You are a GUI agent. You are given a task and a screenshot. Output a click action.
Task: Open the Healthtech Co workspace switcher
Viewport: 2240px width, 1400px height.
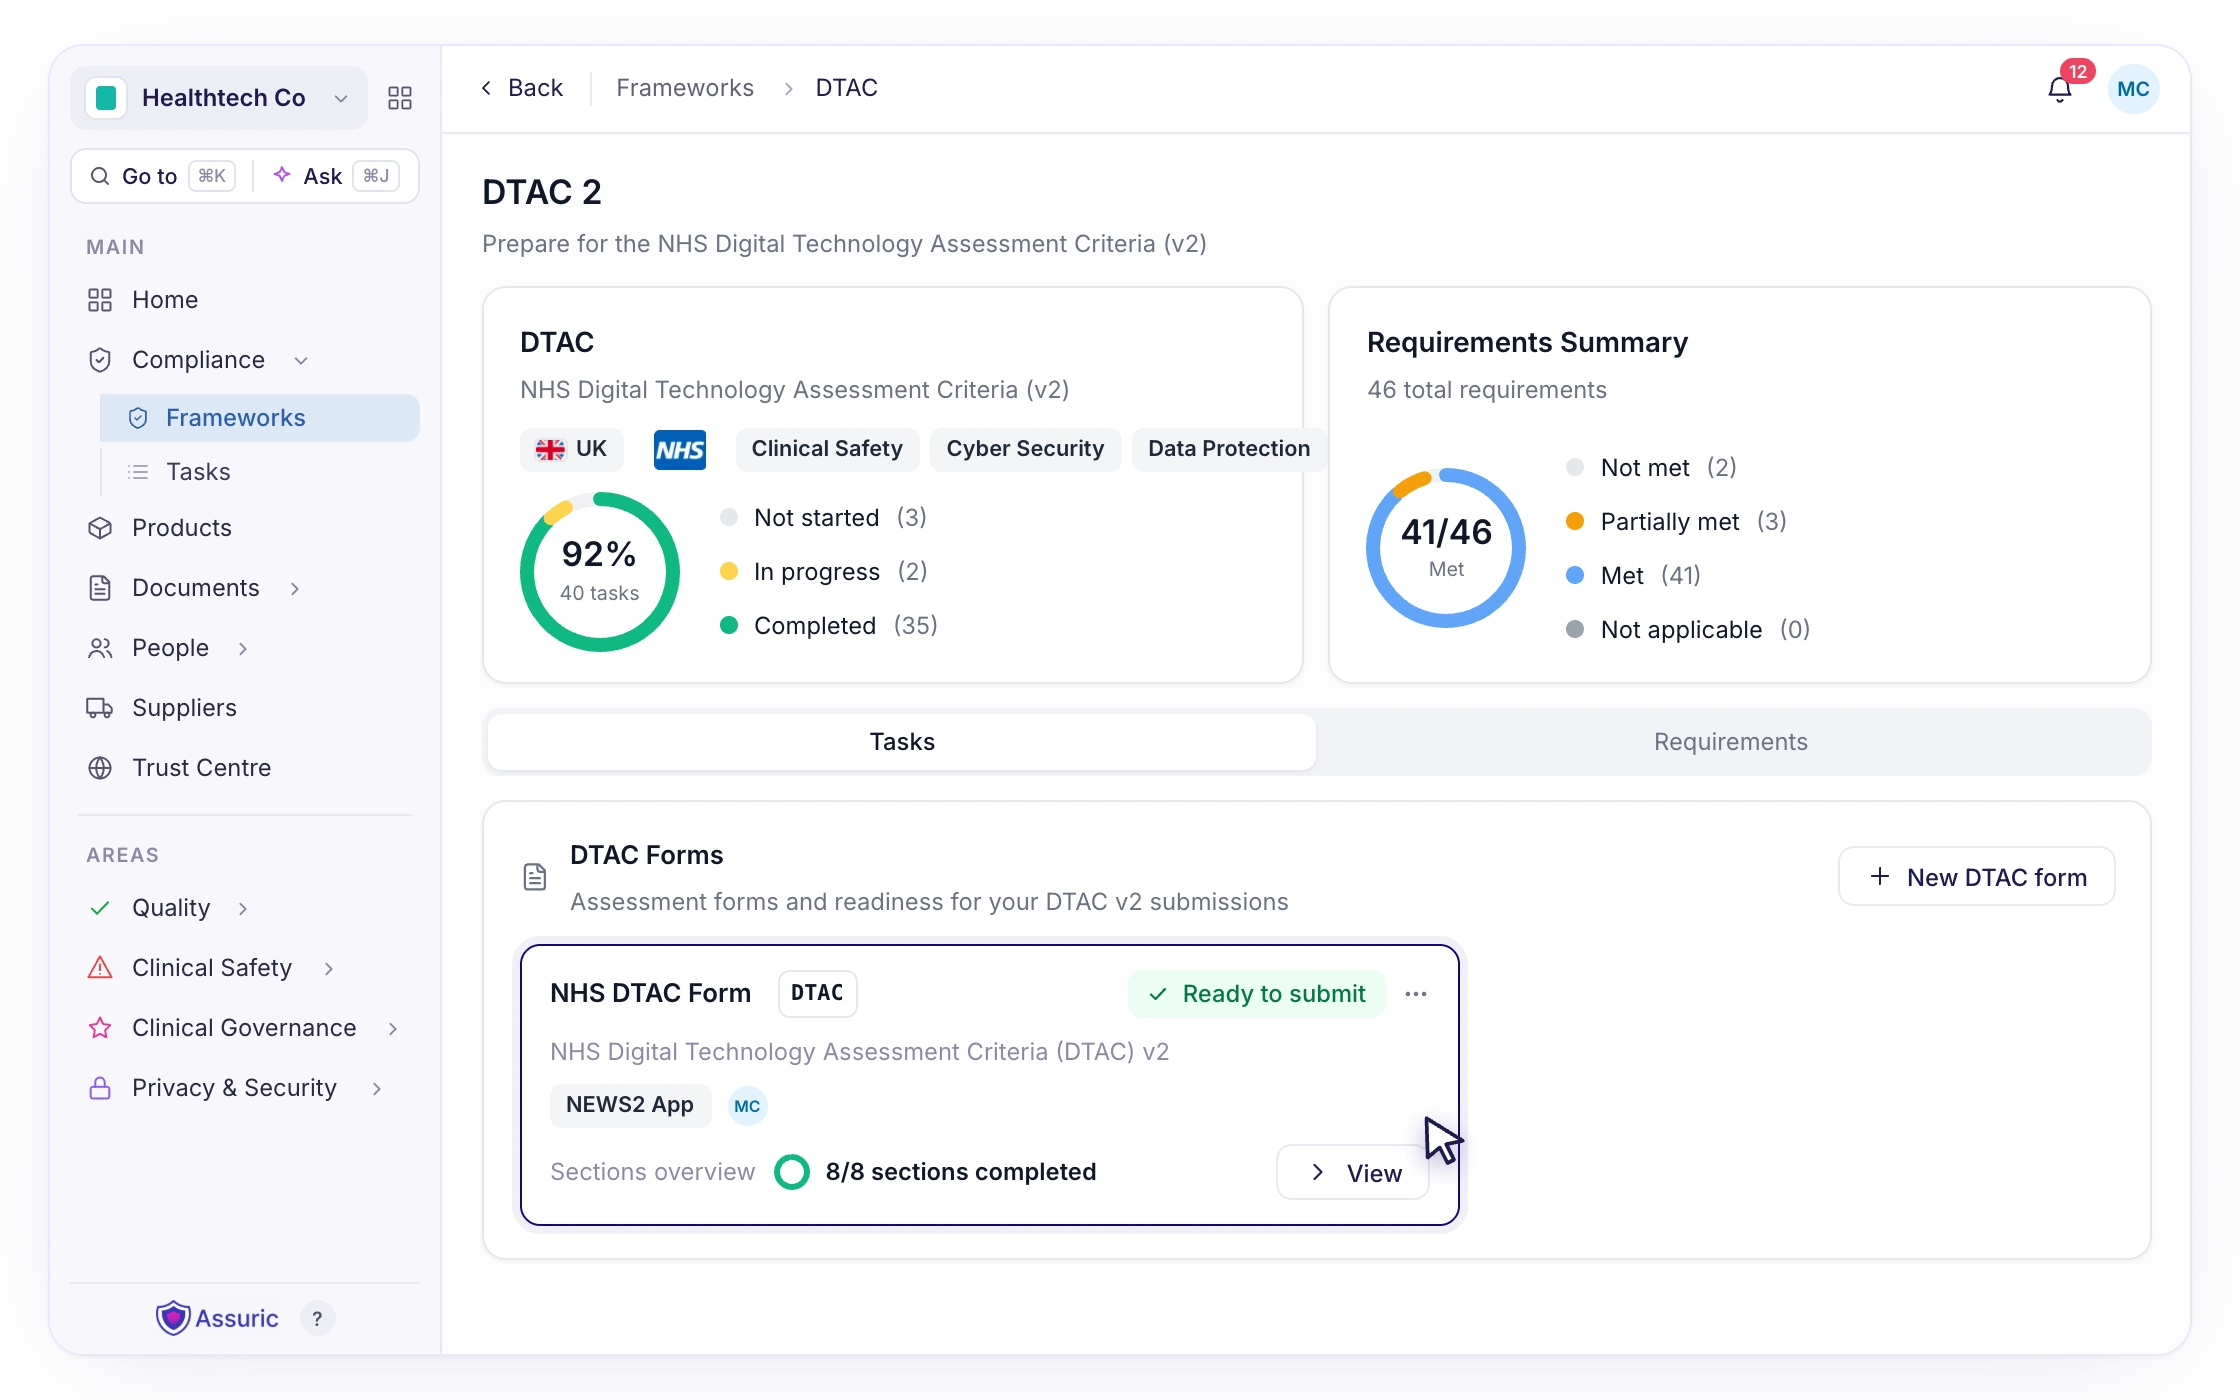click(219, 98)
